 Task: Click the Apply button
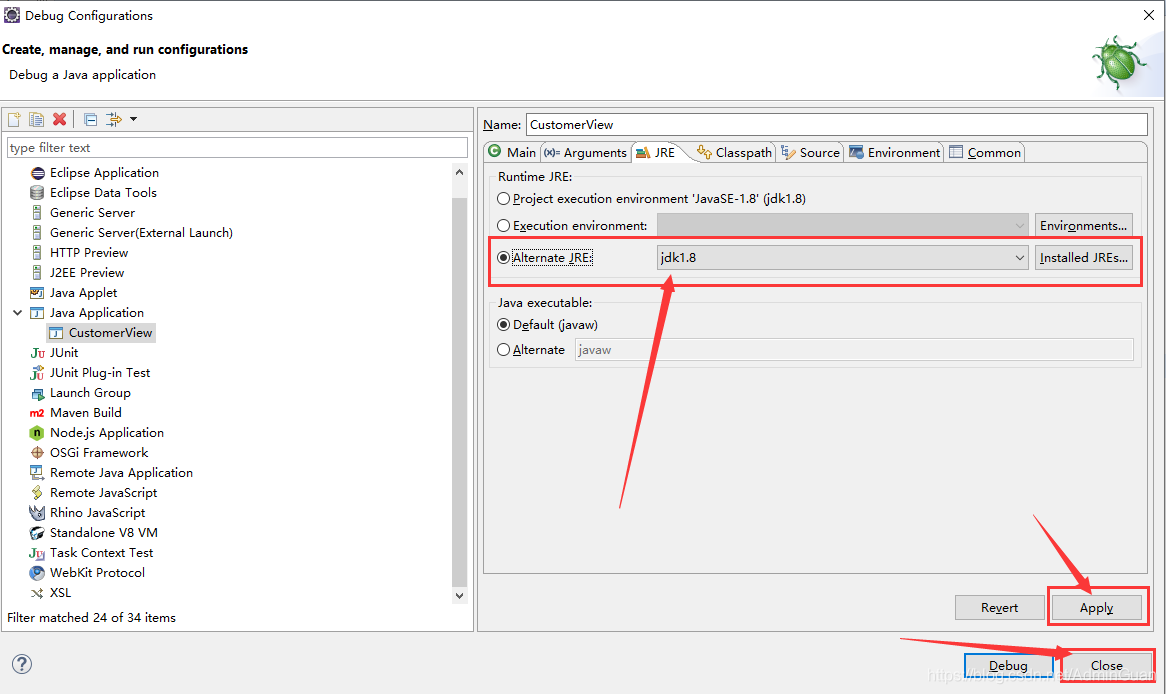point(1097,608)
